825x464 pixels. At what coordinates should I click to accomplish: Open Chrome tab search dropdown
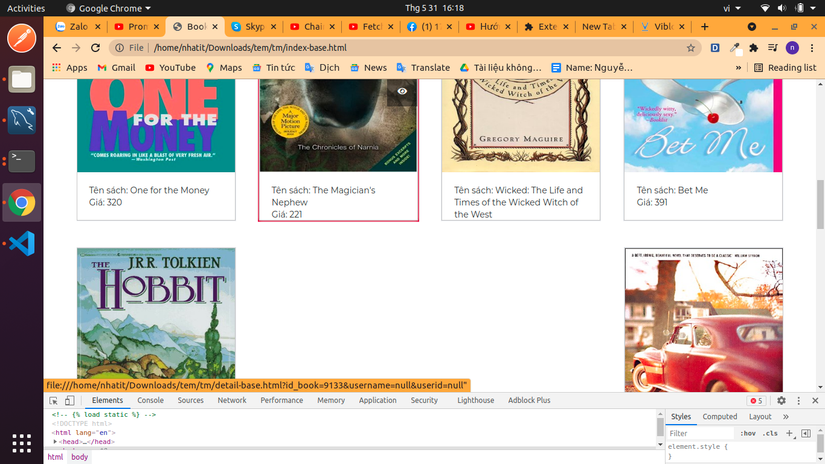point(752,26)
